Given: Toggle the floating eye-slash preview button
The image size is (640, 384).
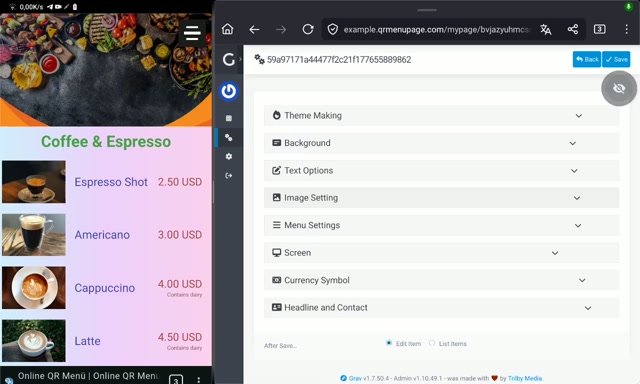Looking at the screenshot, I should 619,88.
